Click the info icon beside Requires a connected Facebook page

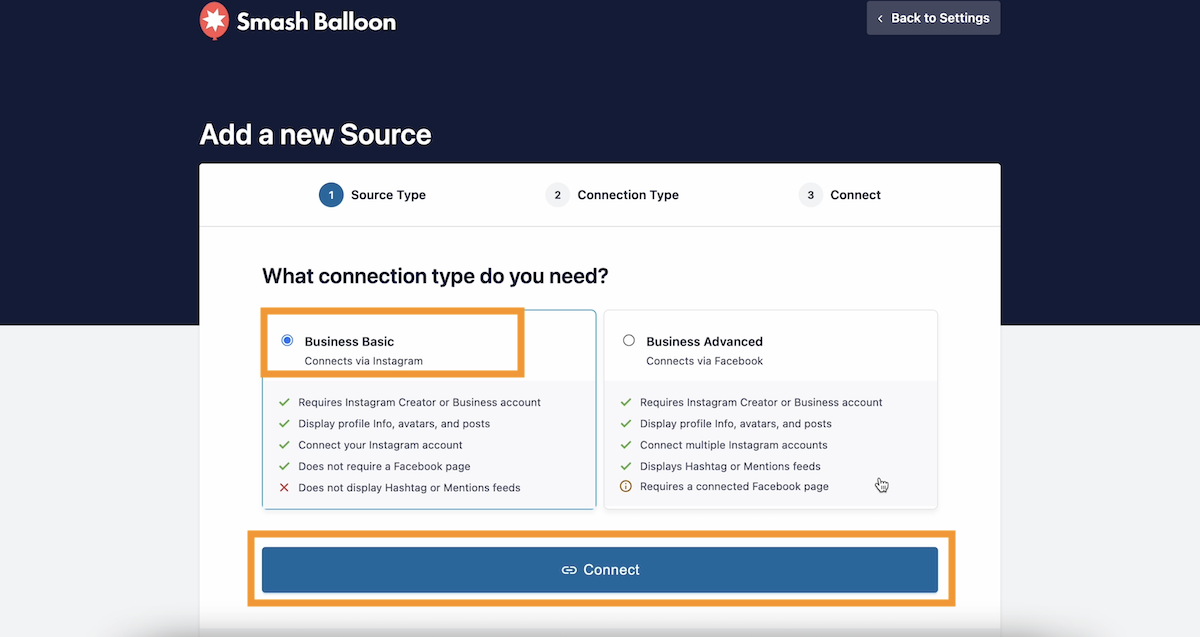pyautogui.click(x=626, y=487)
